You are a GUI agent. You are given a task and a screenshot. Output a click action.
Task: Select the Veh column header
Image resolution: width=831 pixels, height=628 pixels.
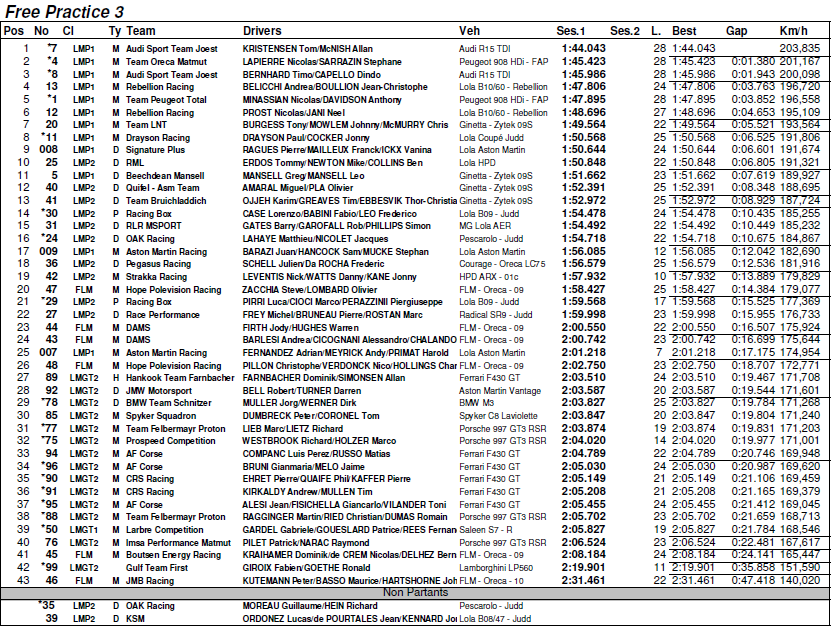tap(469, 32)
